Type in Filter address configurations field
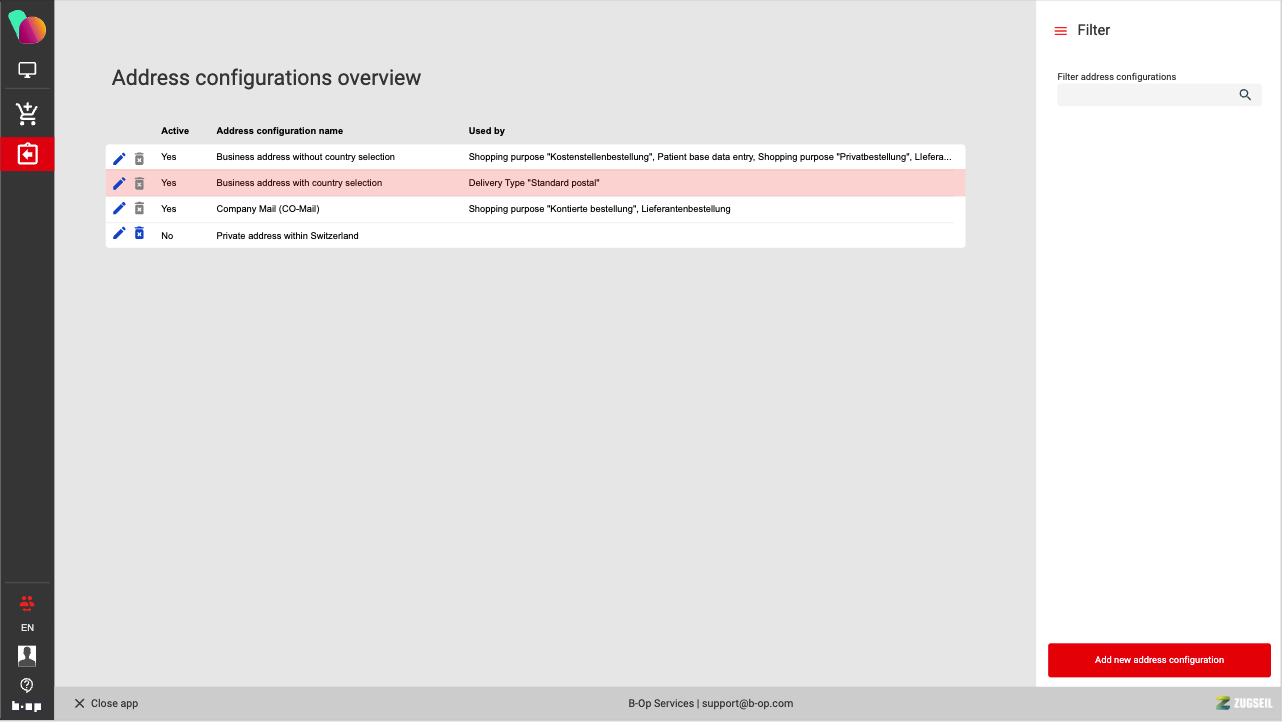Screen dimensions: 1282x722 [1146, 95]
